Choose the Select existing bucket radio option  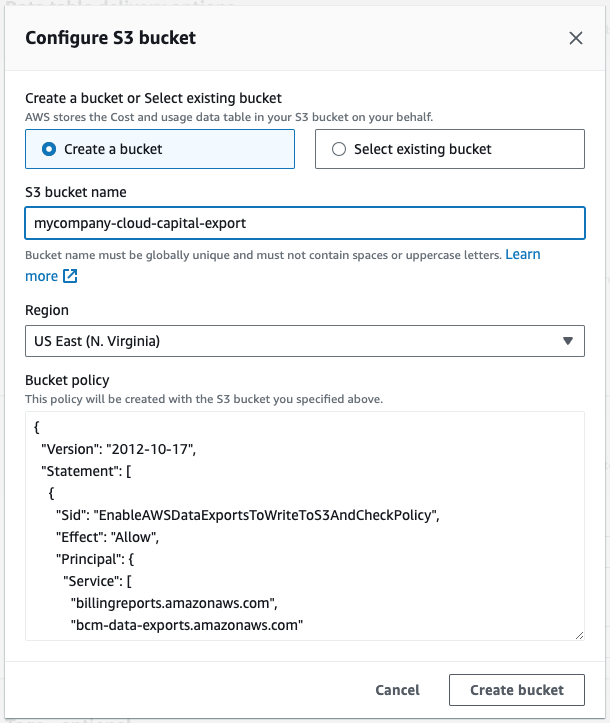tap(338, 149)
